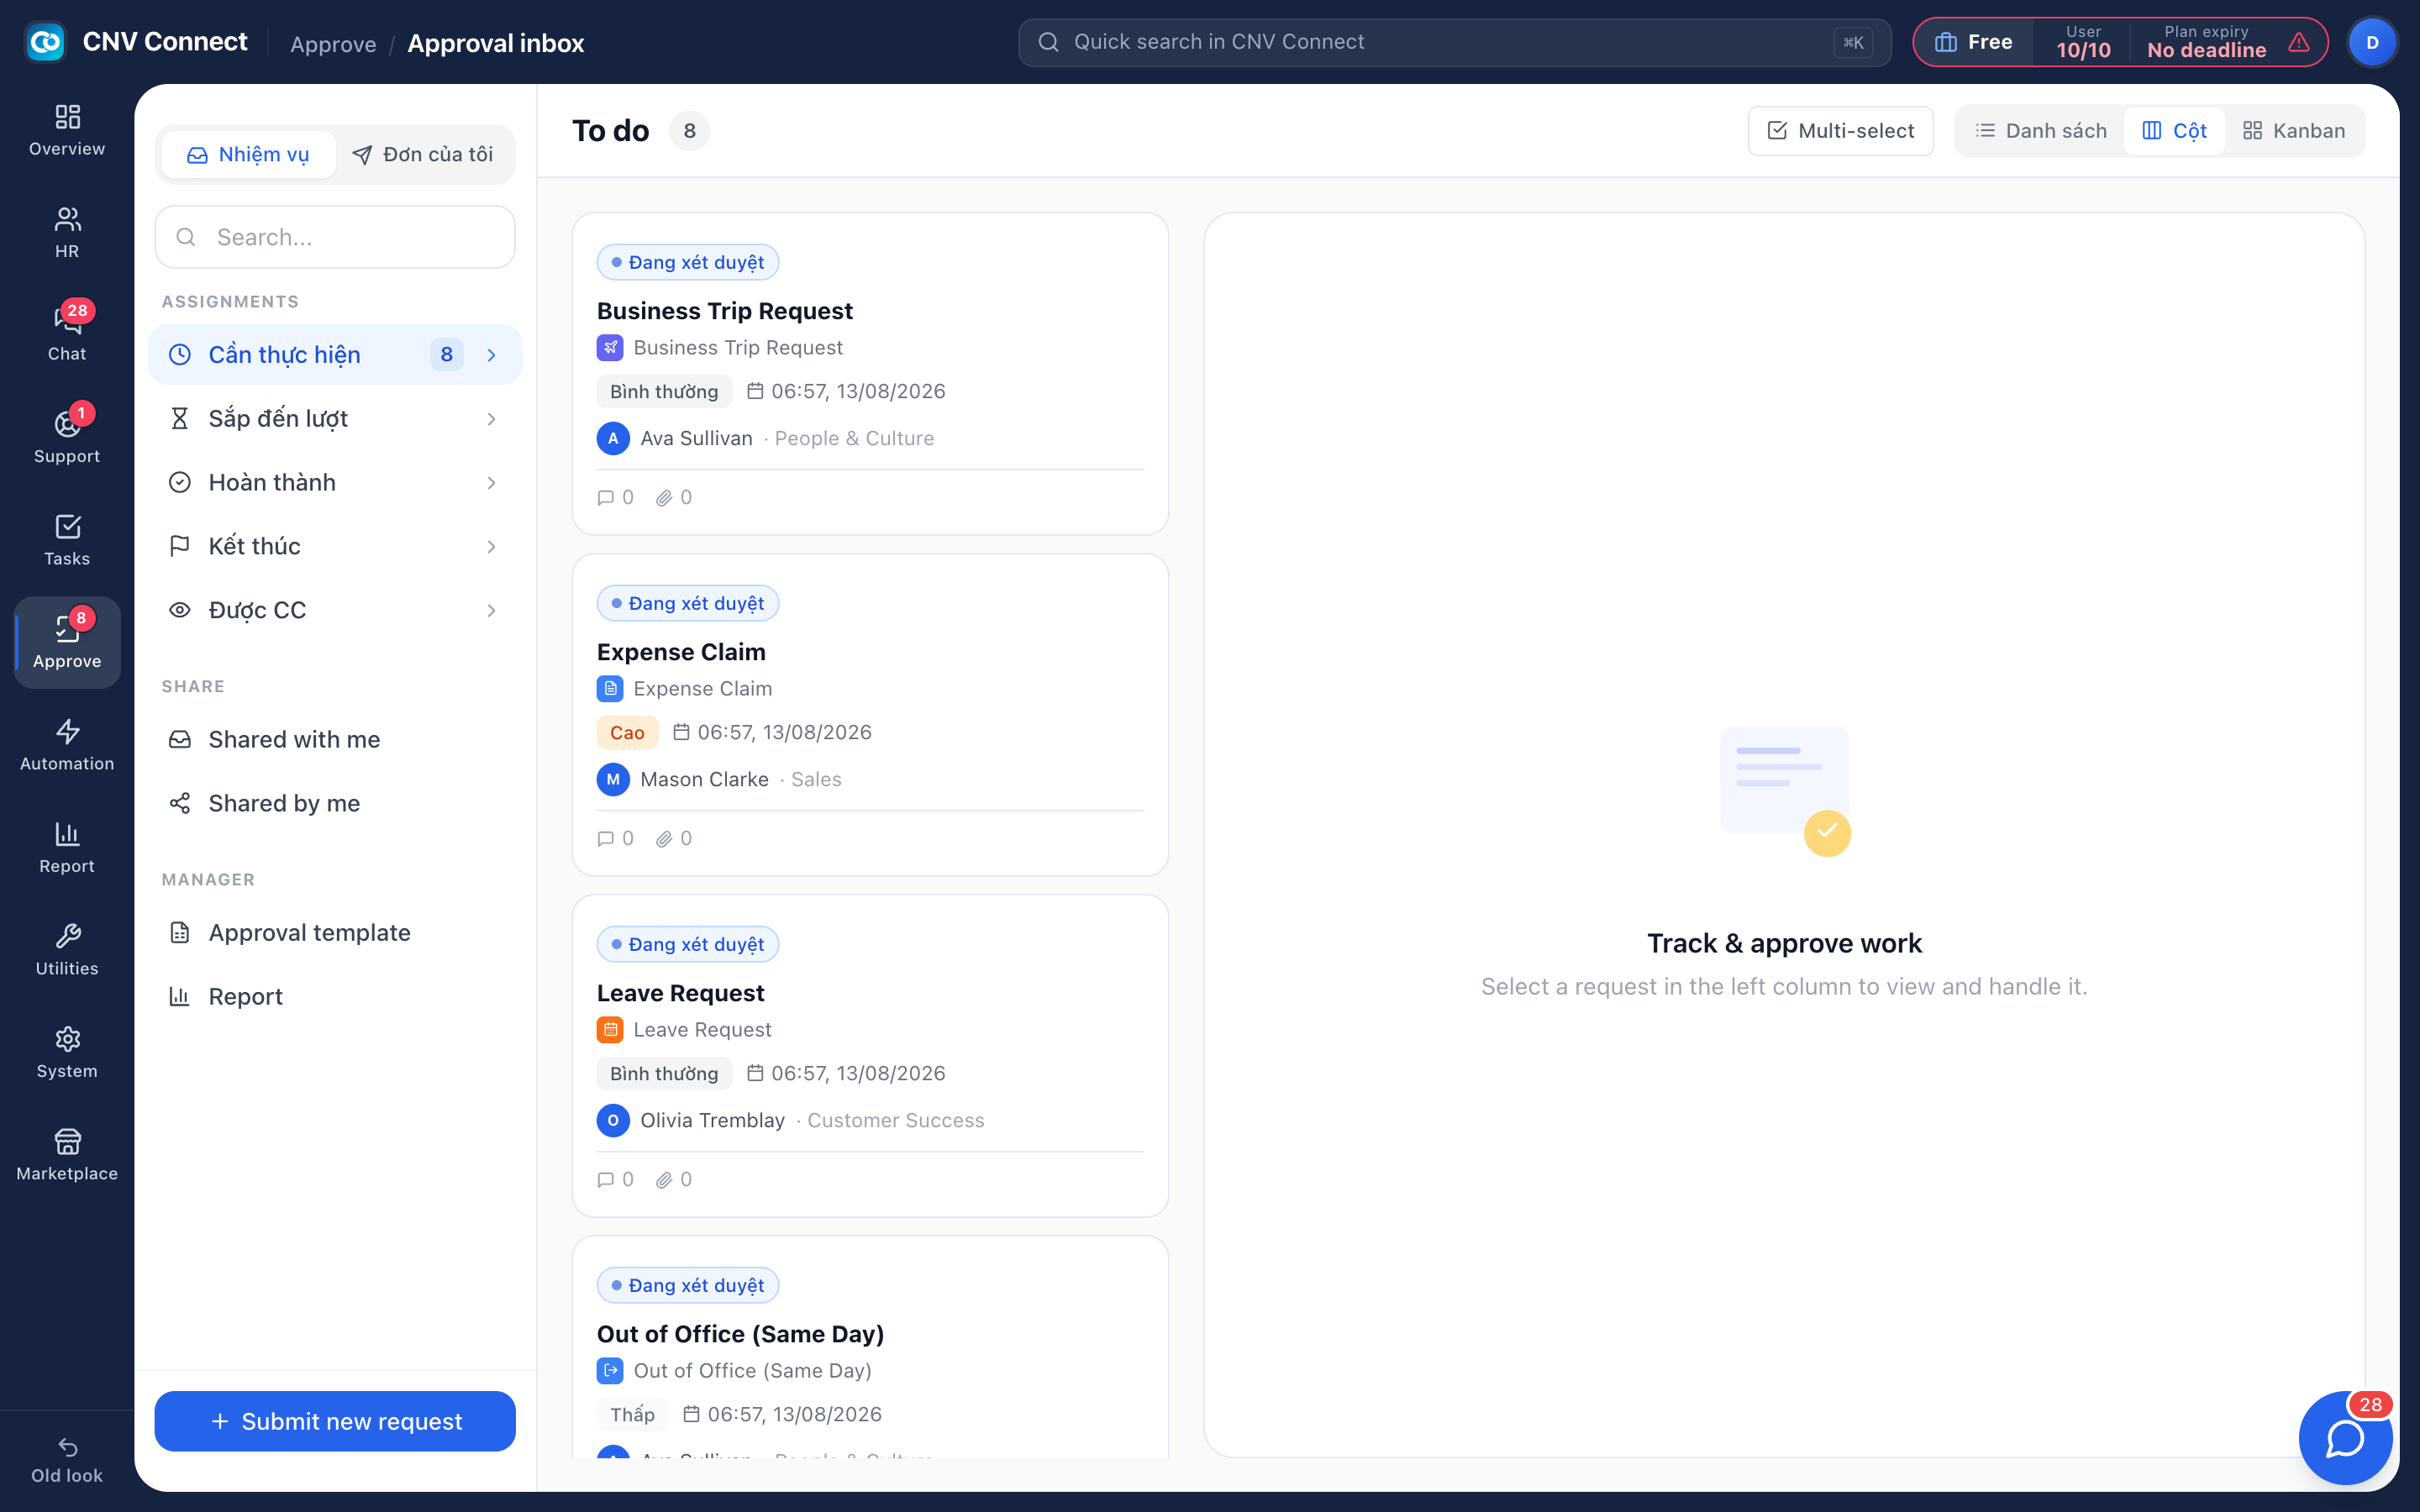This screenshot has width=2420, height=1512.
Task: Open the System gear icon
Action: (x=67, y=1053)
